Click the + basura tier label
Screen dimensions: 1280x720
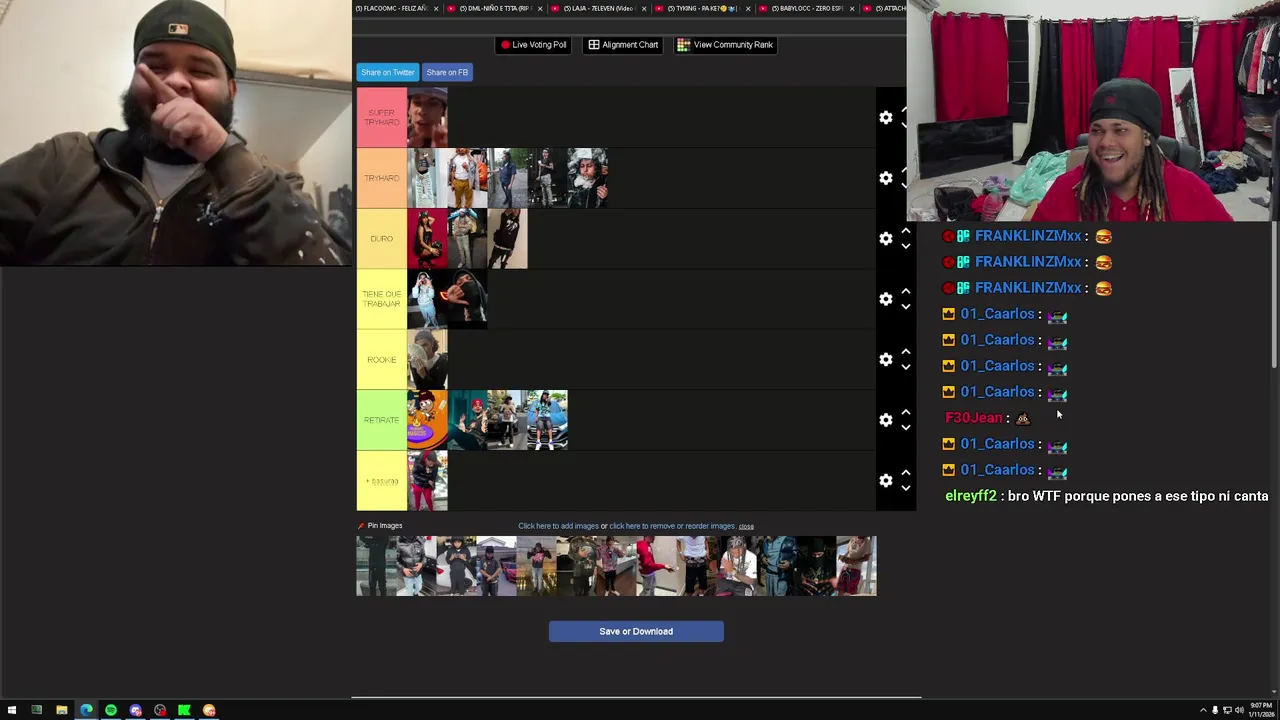tap(382, 481)
